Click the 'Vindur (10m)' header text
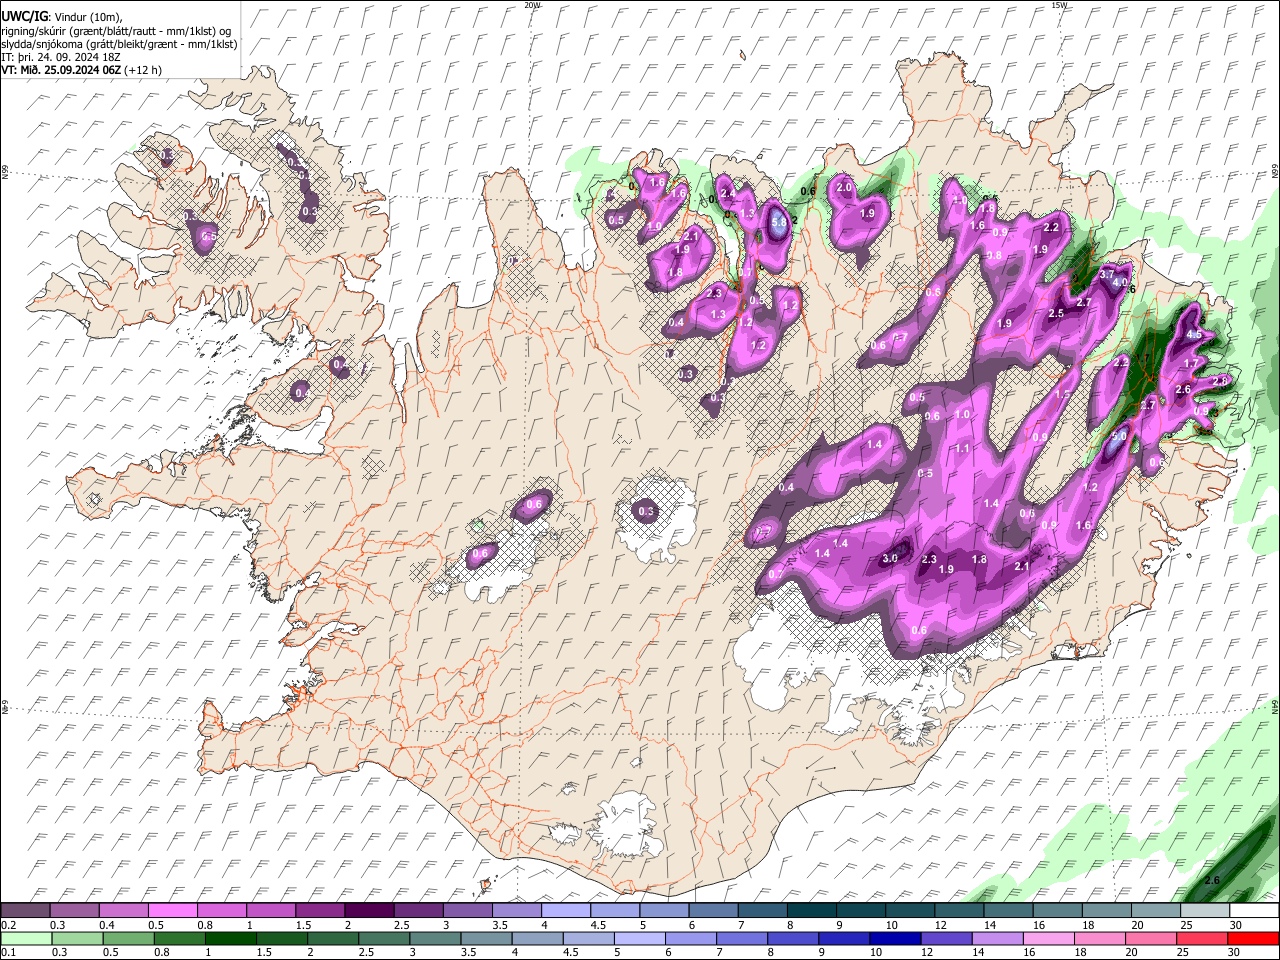Viewport: 1280px width, 960px height. (88, 17)
